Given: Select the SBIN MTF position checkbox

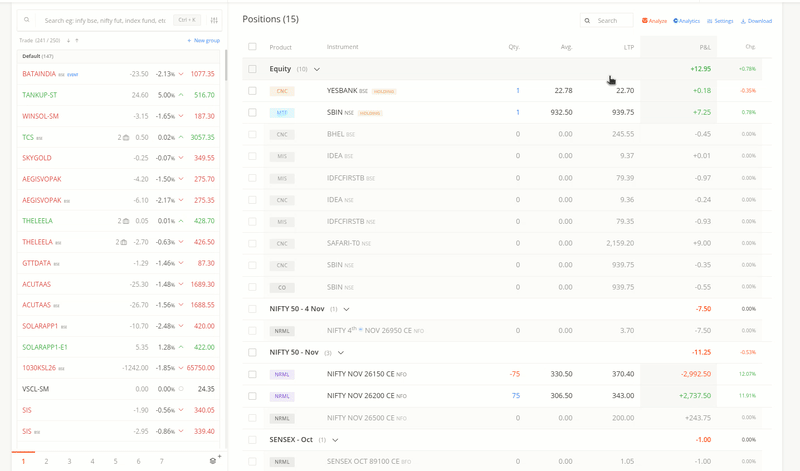Looking at the screenshot, I should [252, 113].
